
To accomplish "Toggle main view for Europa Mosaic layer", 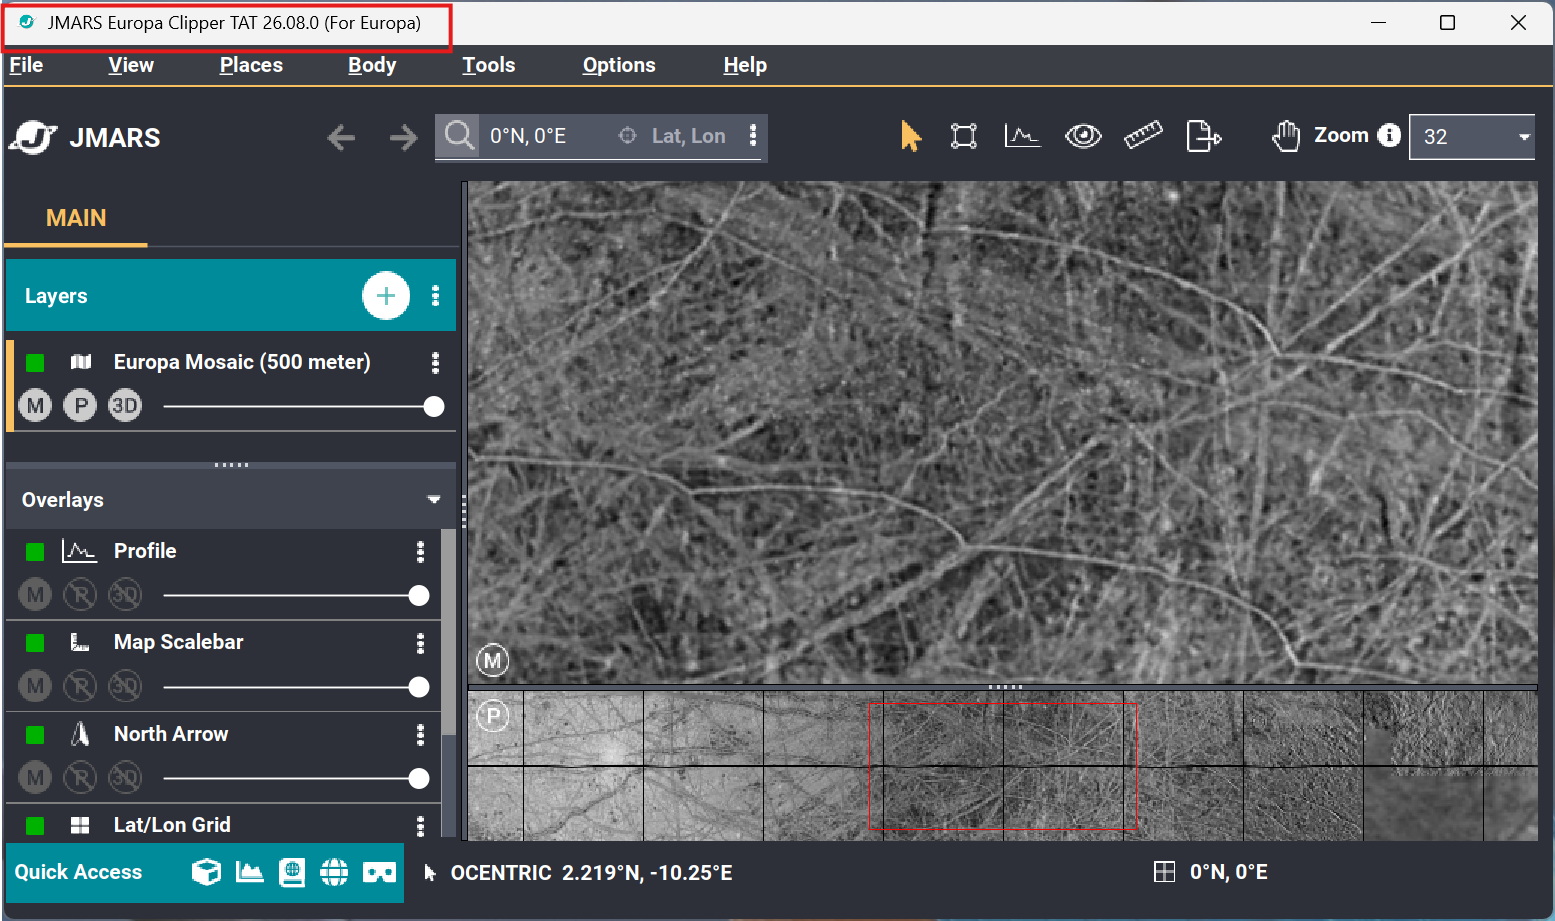I will tap(35, 405).
